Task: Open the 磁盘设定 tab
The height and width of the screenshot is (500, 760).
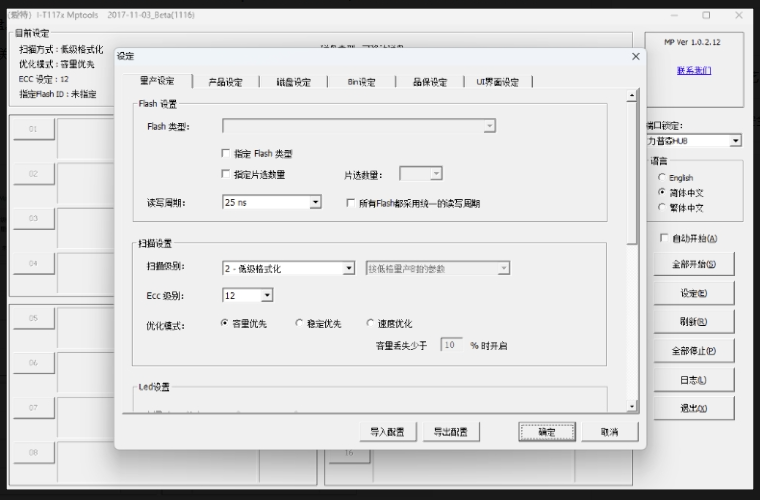Action: tap(294, 82)
